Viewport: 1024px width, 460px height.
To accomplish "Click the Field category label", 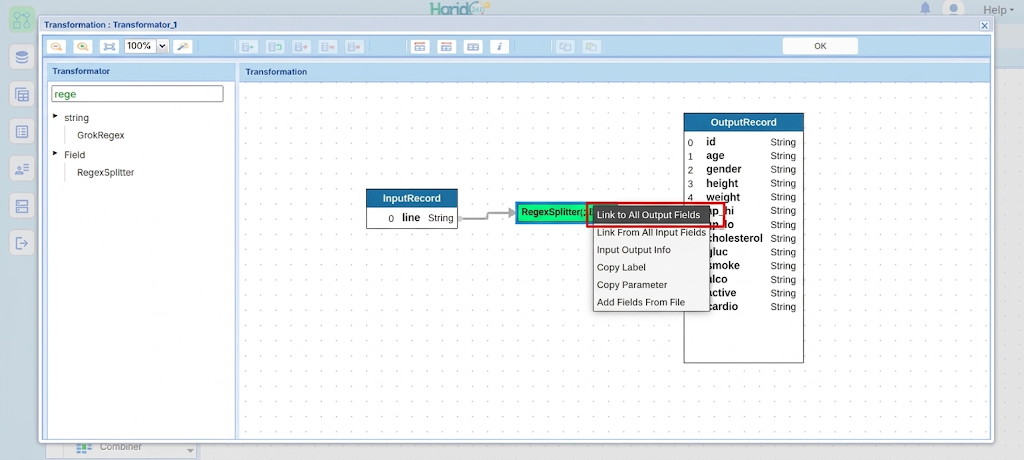I will [x=74, y=155].
